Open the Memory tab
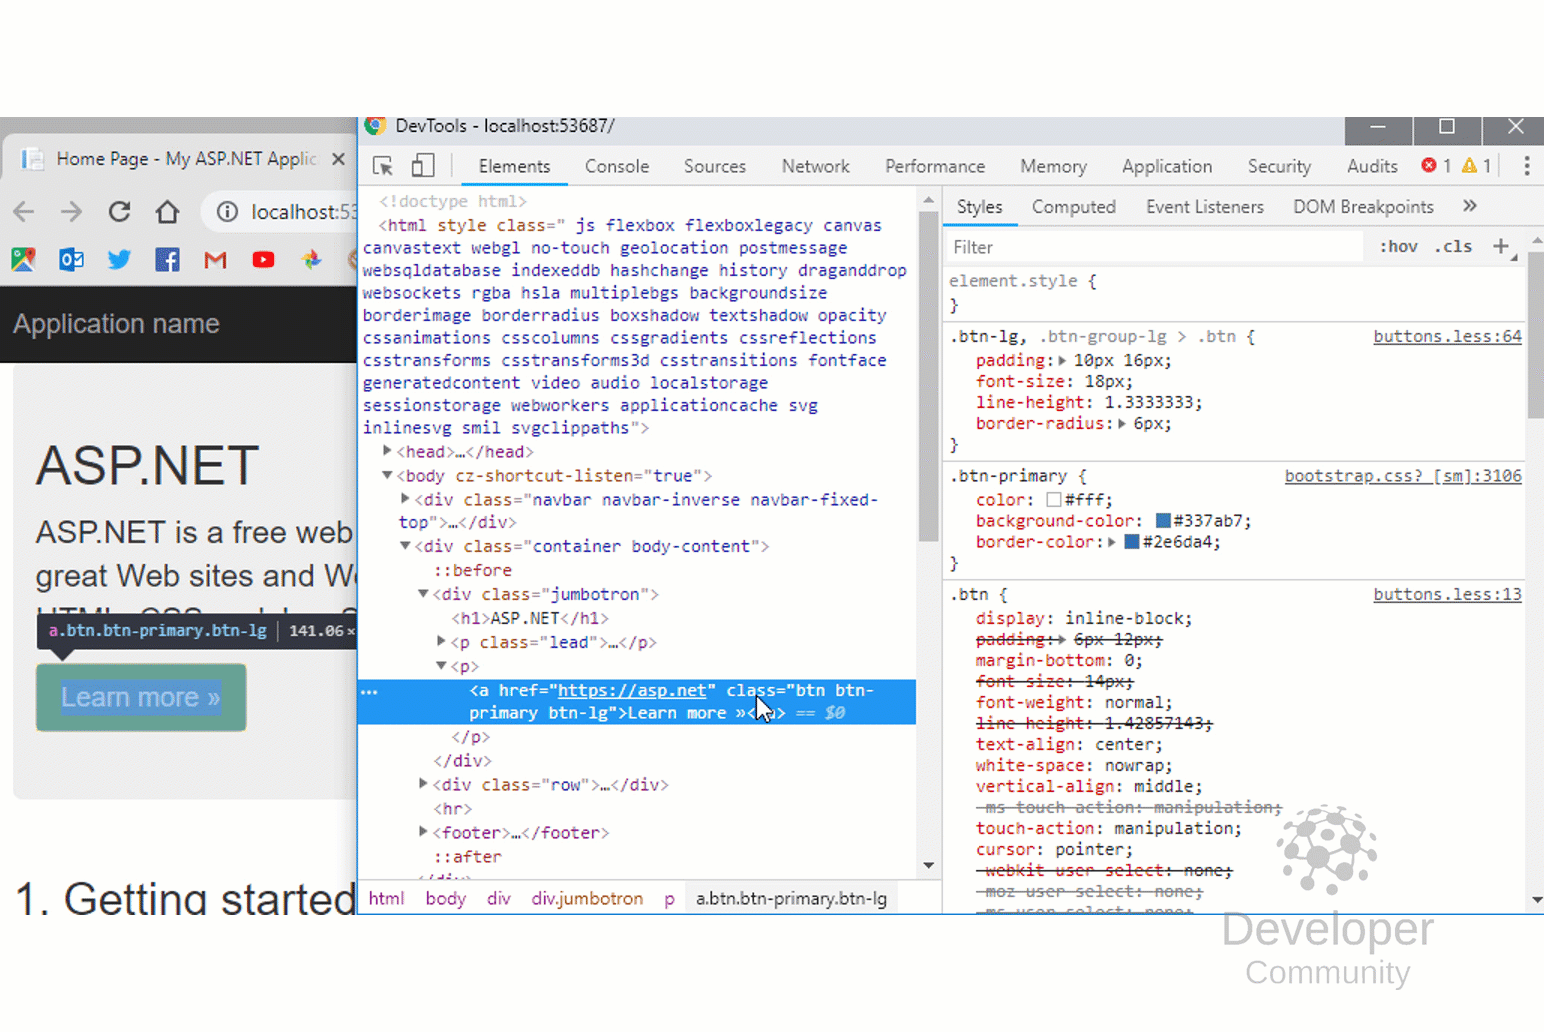Screen dimensions: 1544x1032 point(1053,166)
